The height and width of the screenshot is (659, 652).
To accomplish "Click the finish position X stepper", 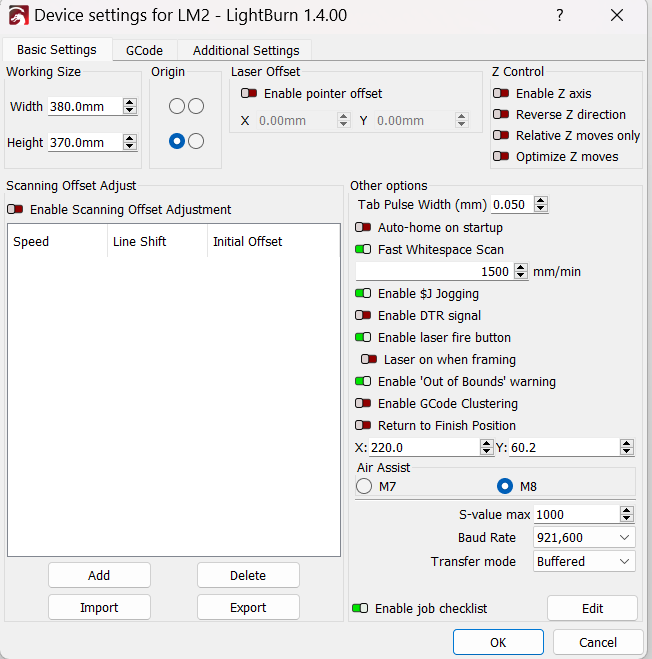I will point(486,447).
